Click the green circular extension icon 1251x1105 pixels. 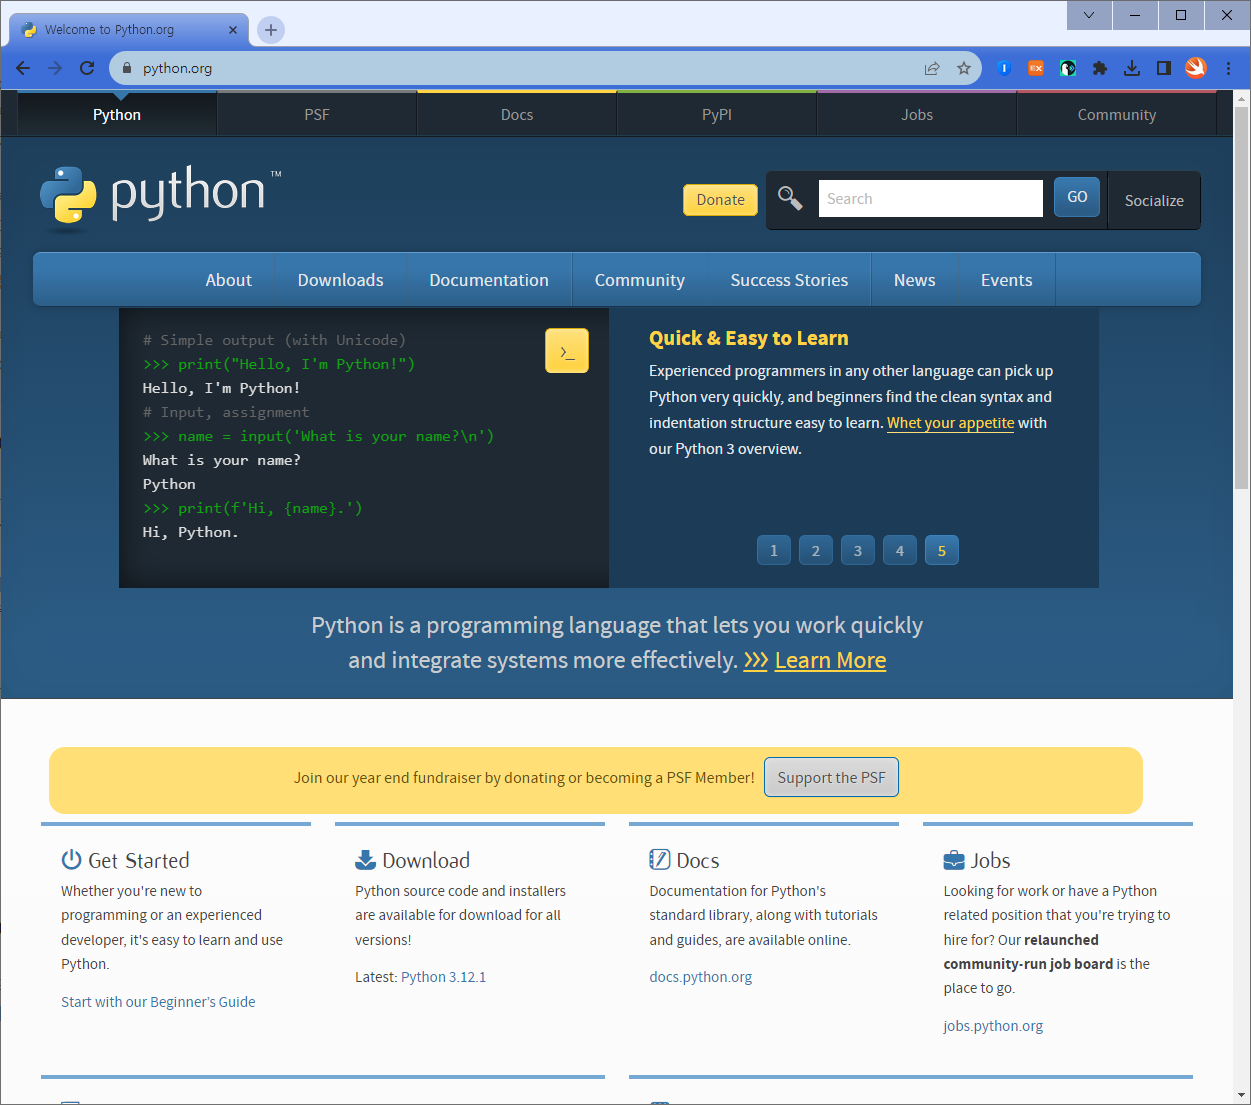pos(1068,68)
